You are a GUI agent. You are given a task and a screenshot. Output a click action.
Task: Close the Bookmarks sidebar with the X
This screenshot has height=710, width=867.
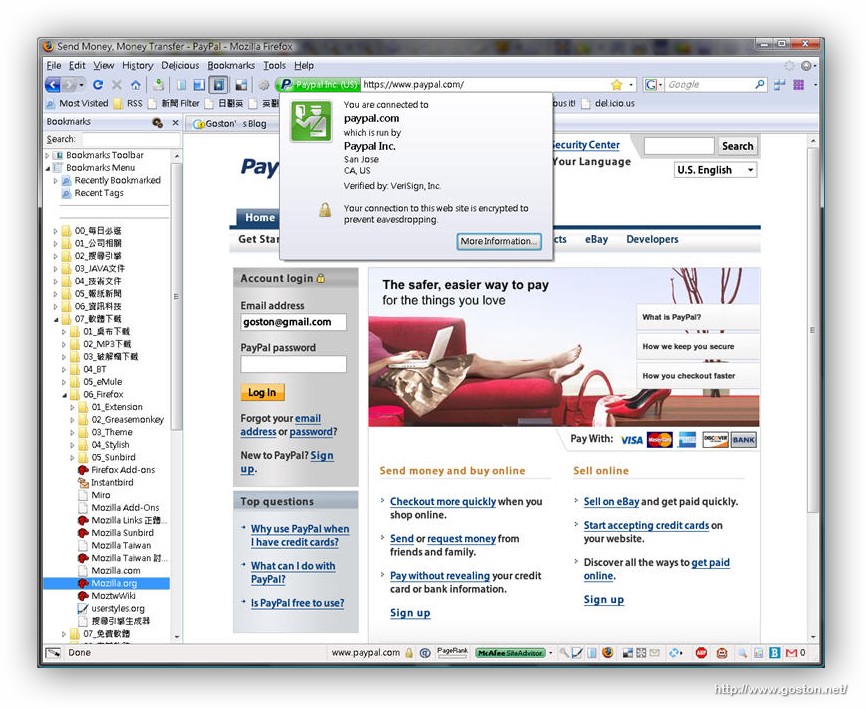(x=175, y=122)
